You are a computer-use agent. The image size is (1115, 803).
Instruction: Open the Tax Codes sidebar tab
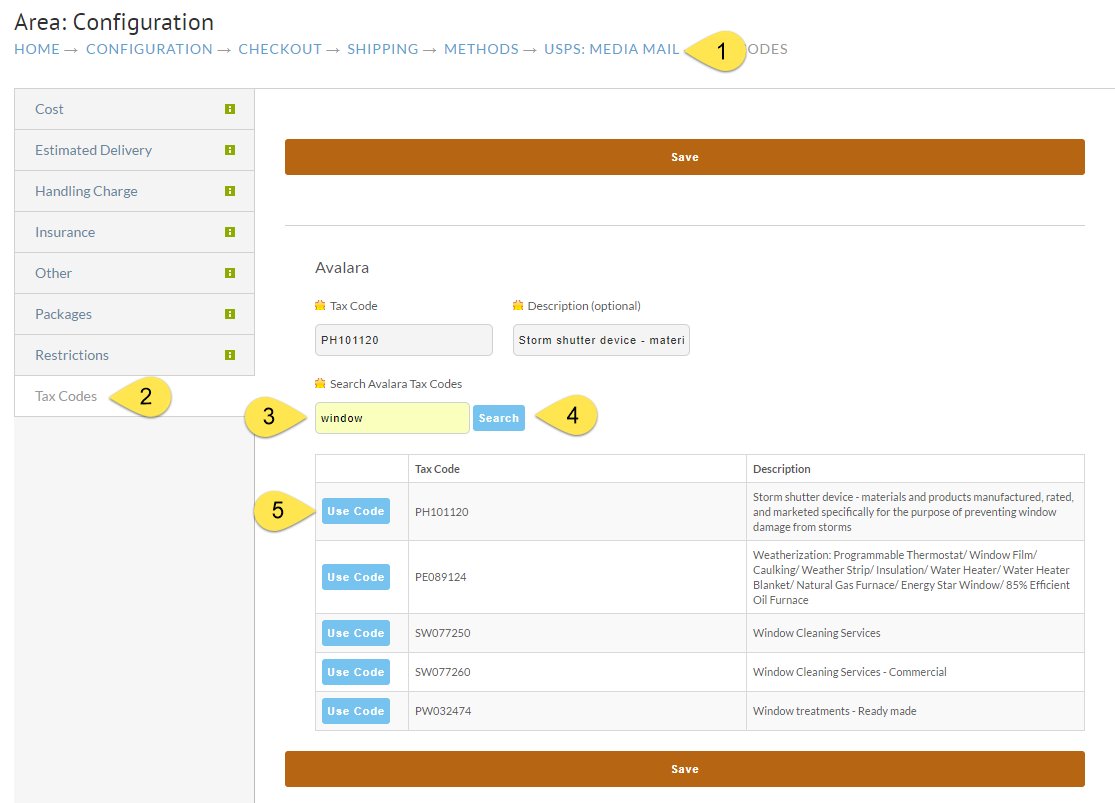point(66,396)
